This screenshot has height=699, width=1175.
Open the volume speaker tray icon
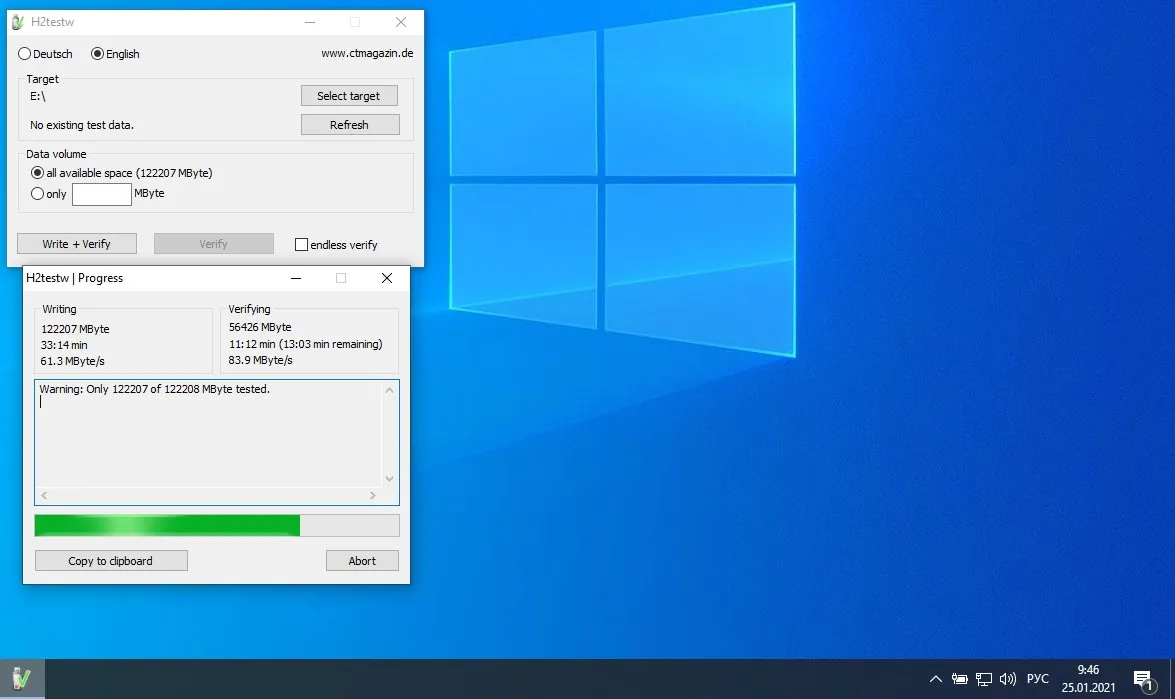pyautogui.click(x=1008, y=679)
